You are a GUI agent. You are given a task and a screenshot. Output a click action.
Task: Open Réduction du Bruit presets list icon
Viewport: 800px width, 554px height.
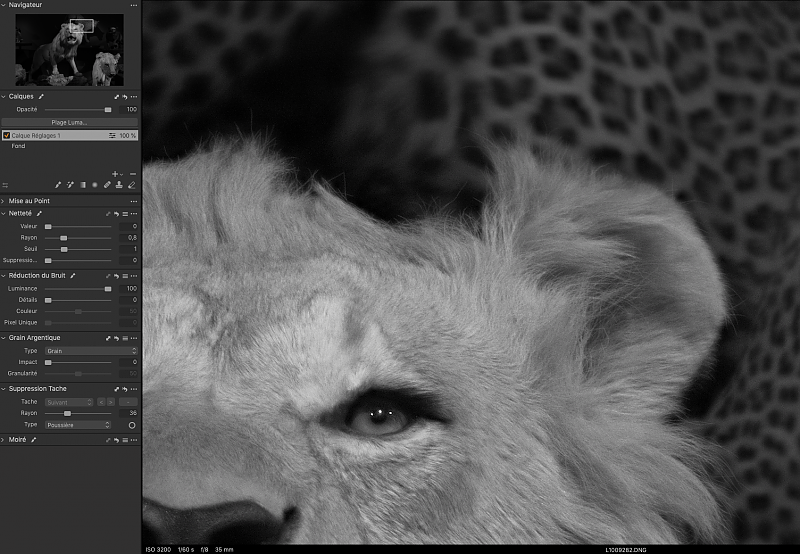(x=124, y=276)
